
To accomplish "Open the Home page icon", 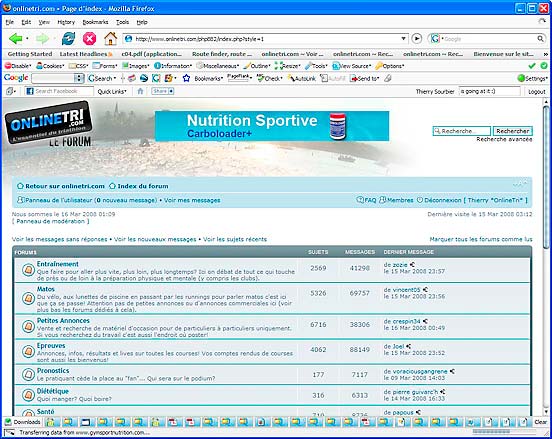I will click(x=111, y=38).
